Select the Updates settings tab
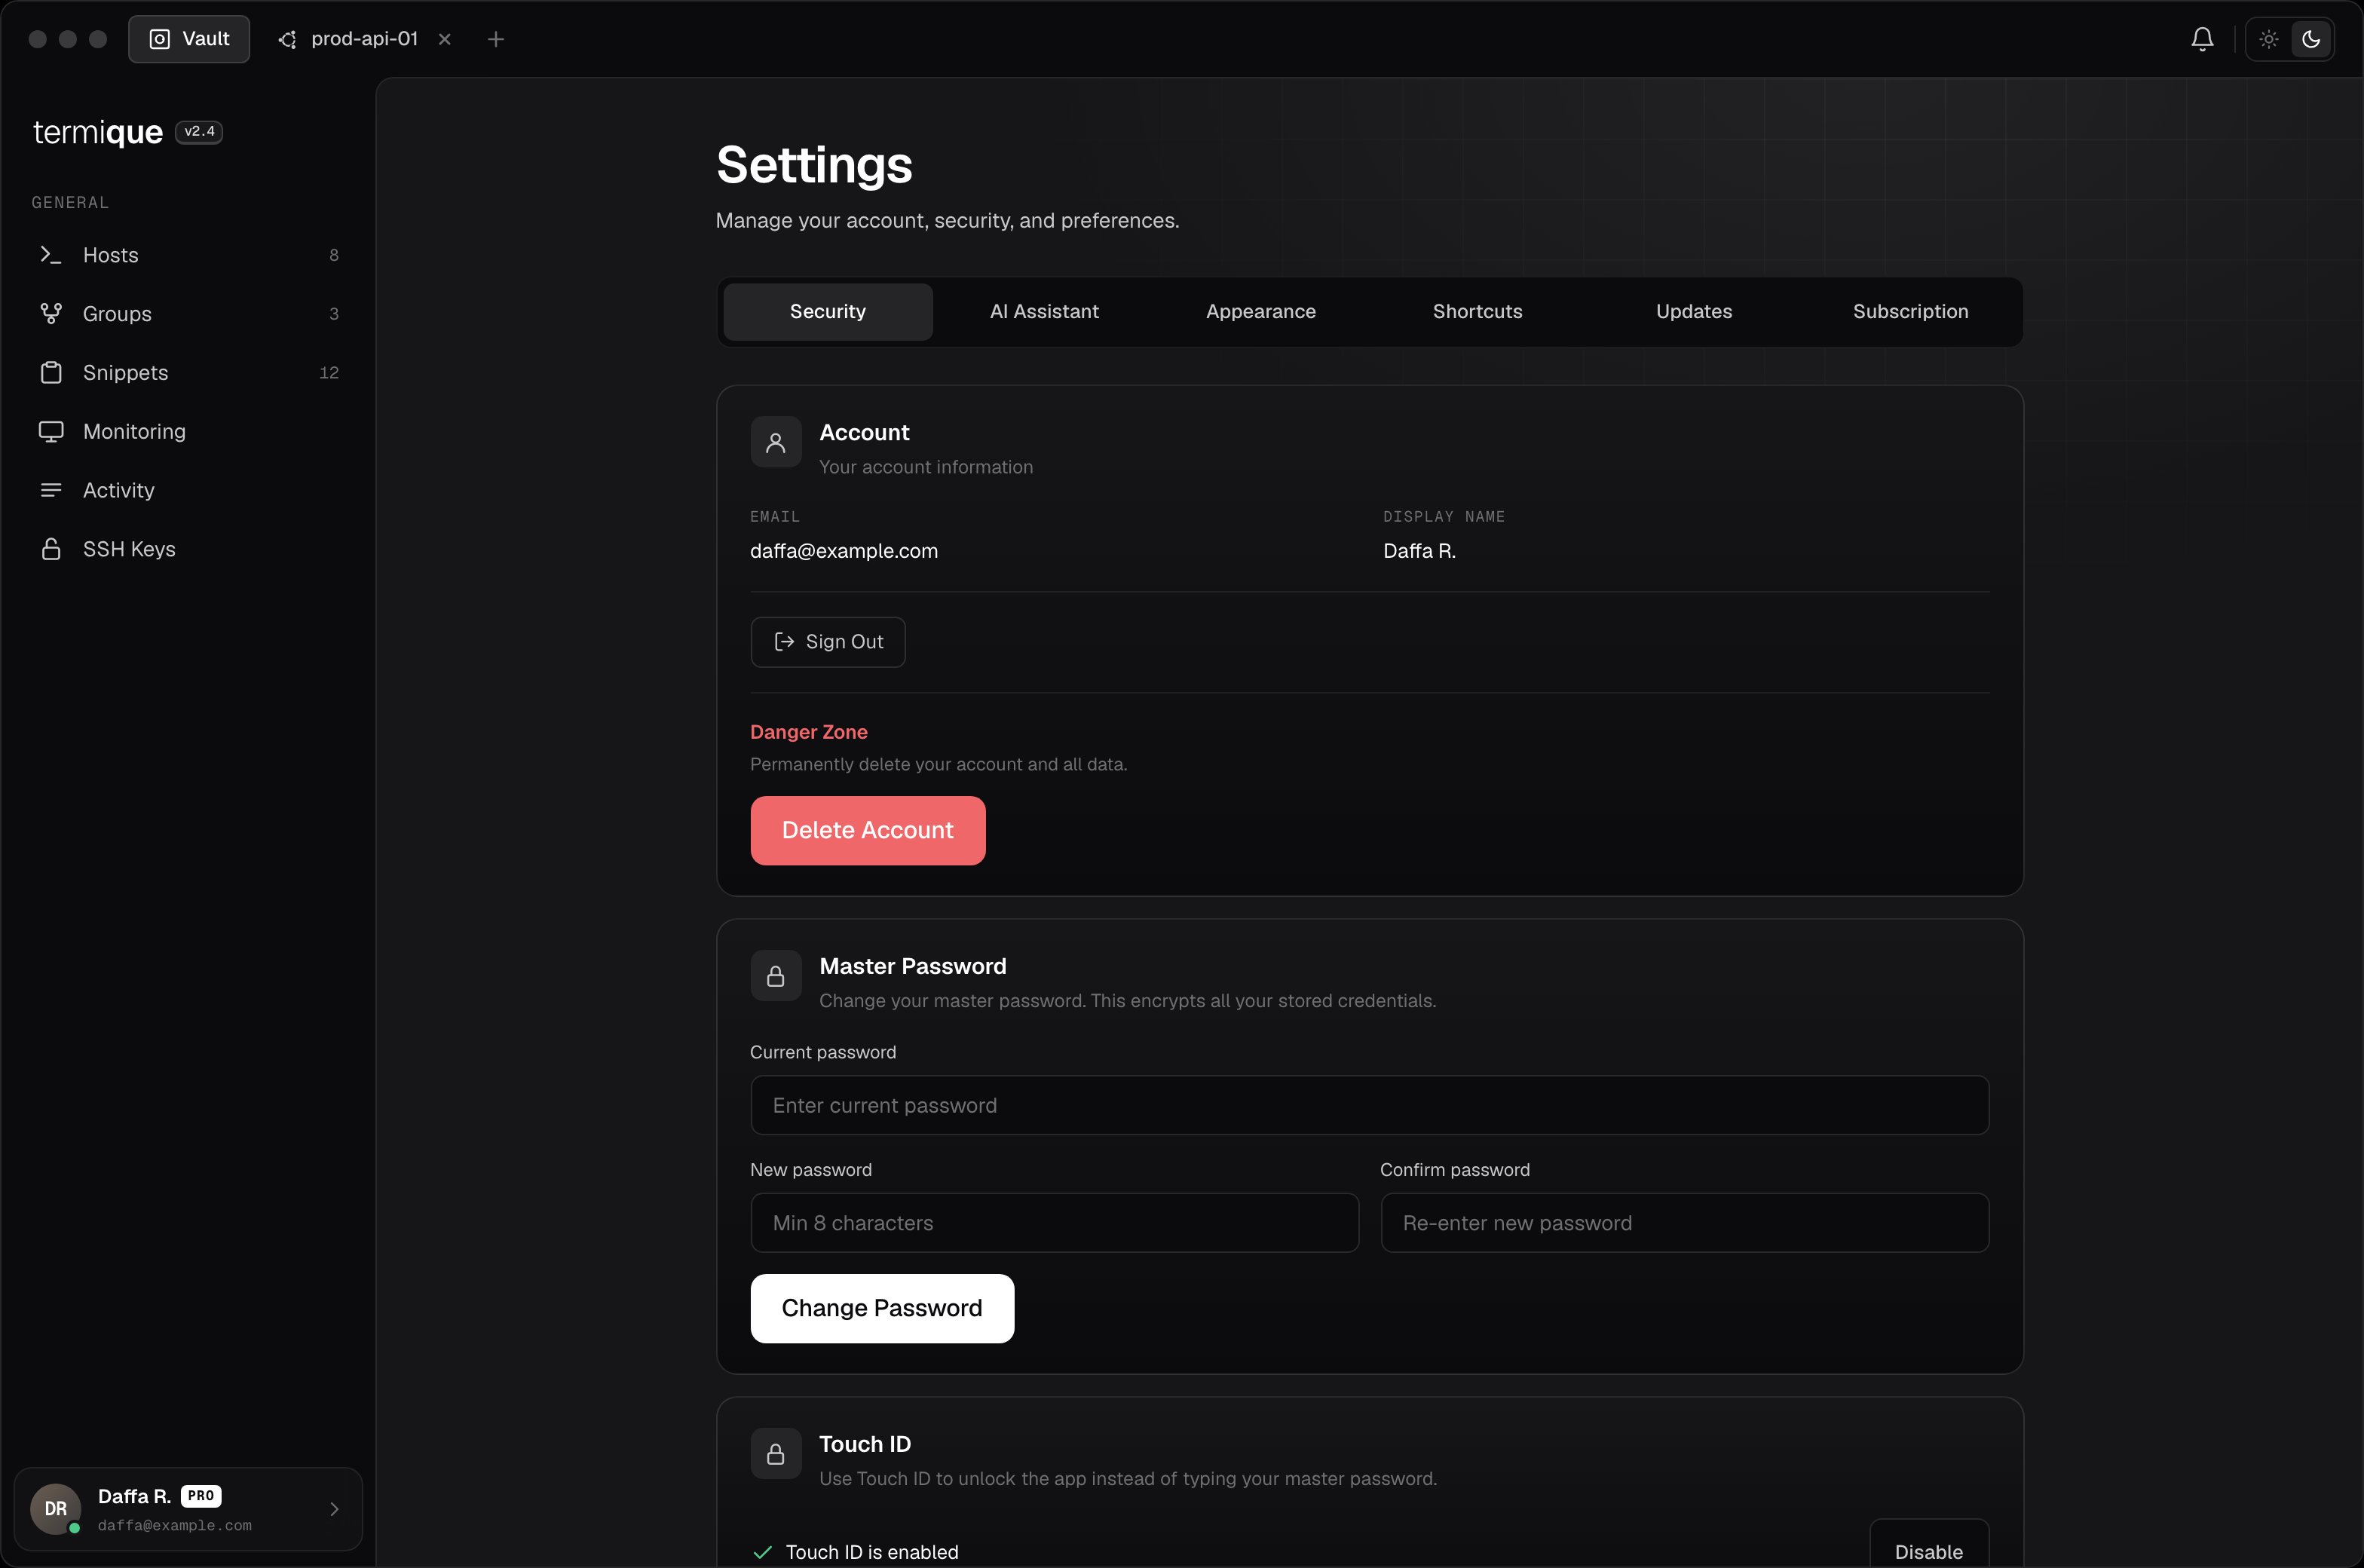The image size is (2364, 1568). click(x=1694, y=312)
